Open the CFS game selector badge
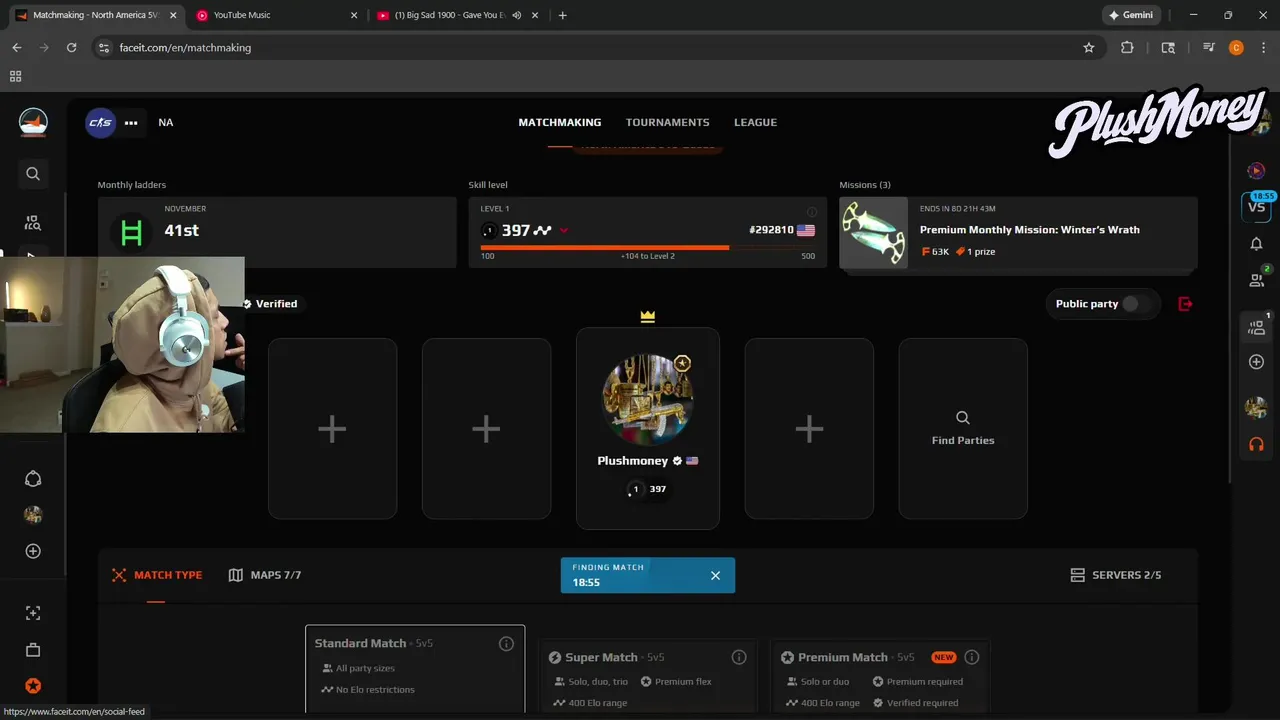The width and height of the screenshot is (1280, 720). [x=100, y=122]
